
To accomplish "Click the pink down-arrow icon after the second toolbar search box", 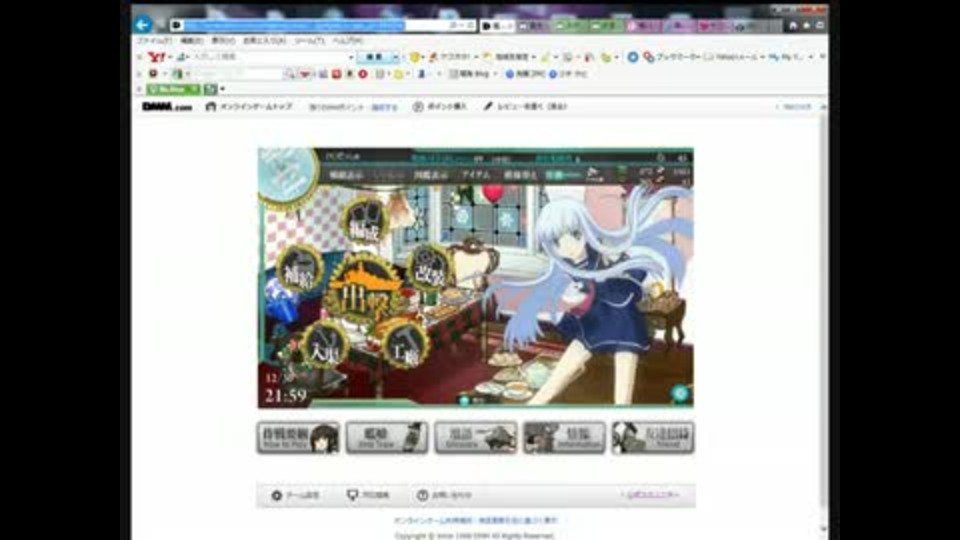I will coord(304,74).
